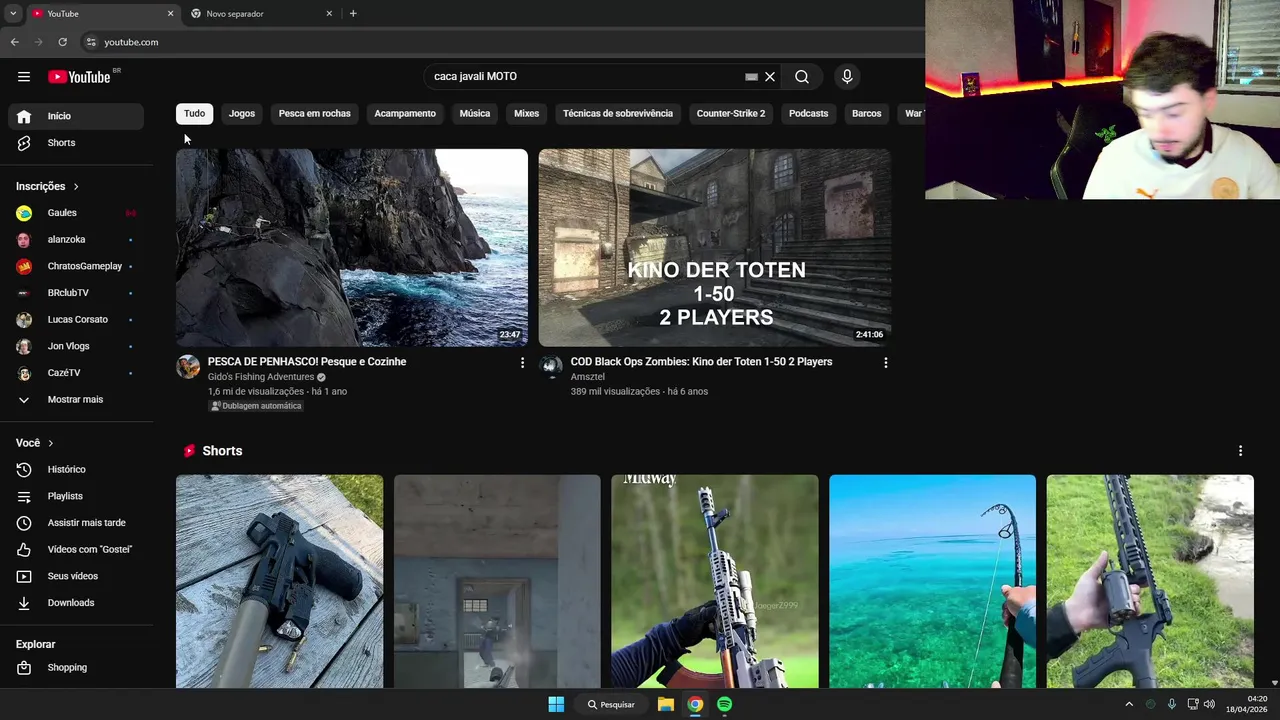Open a new browser tab with plus

point(353,14)
